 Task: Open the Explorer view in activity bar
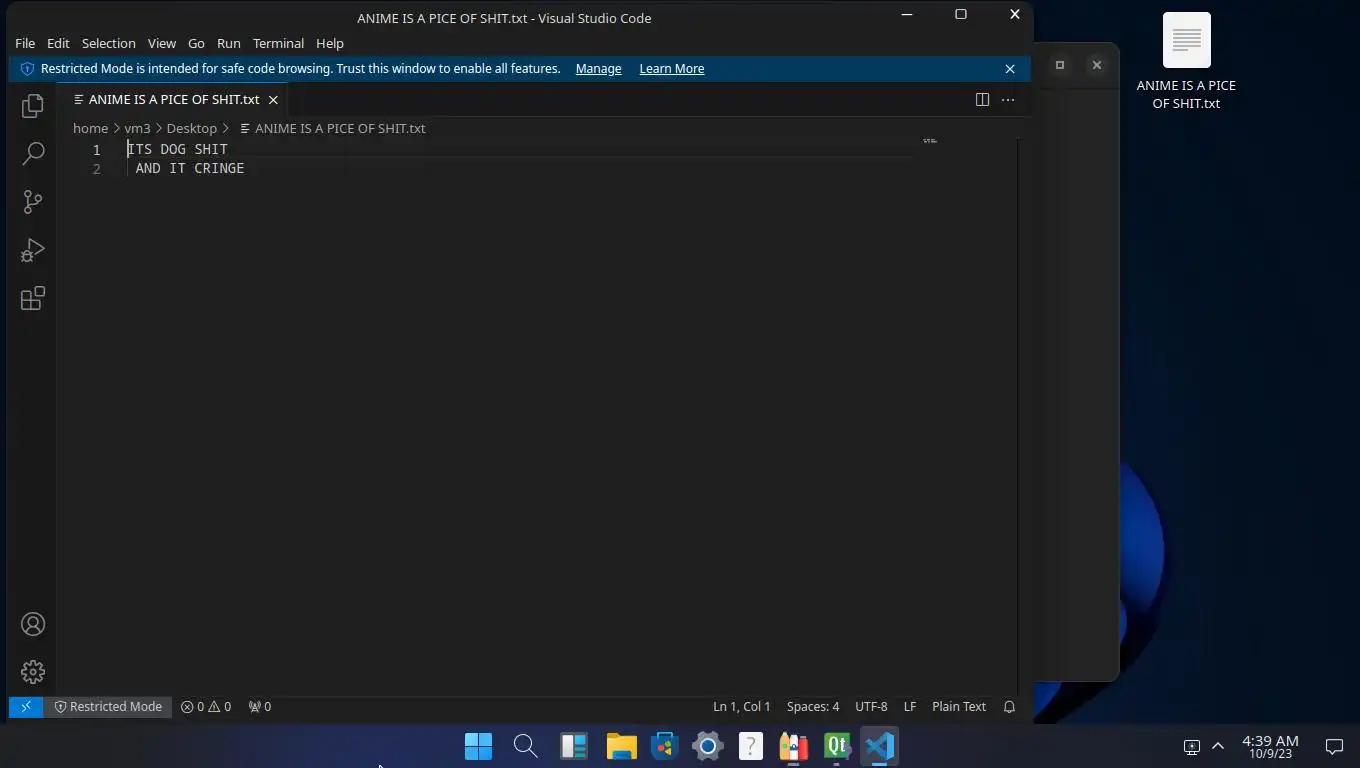(x=33, y=105)
